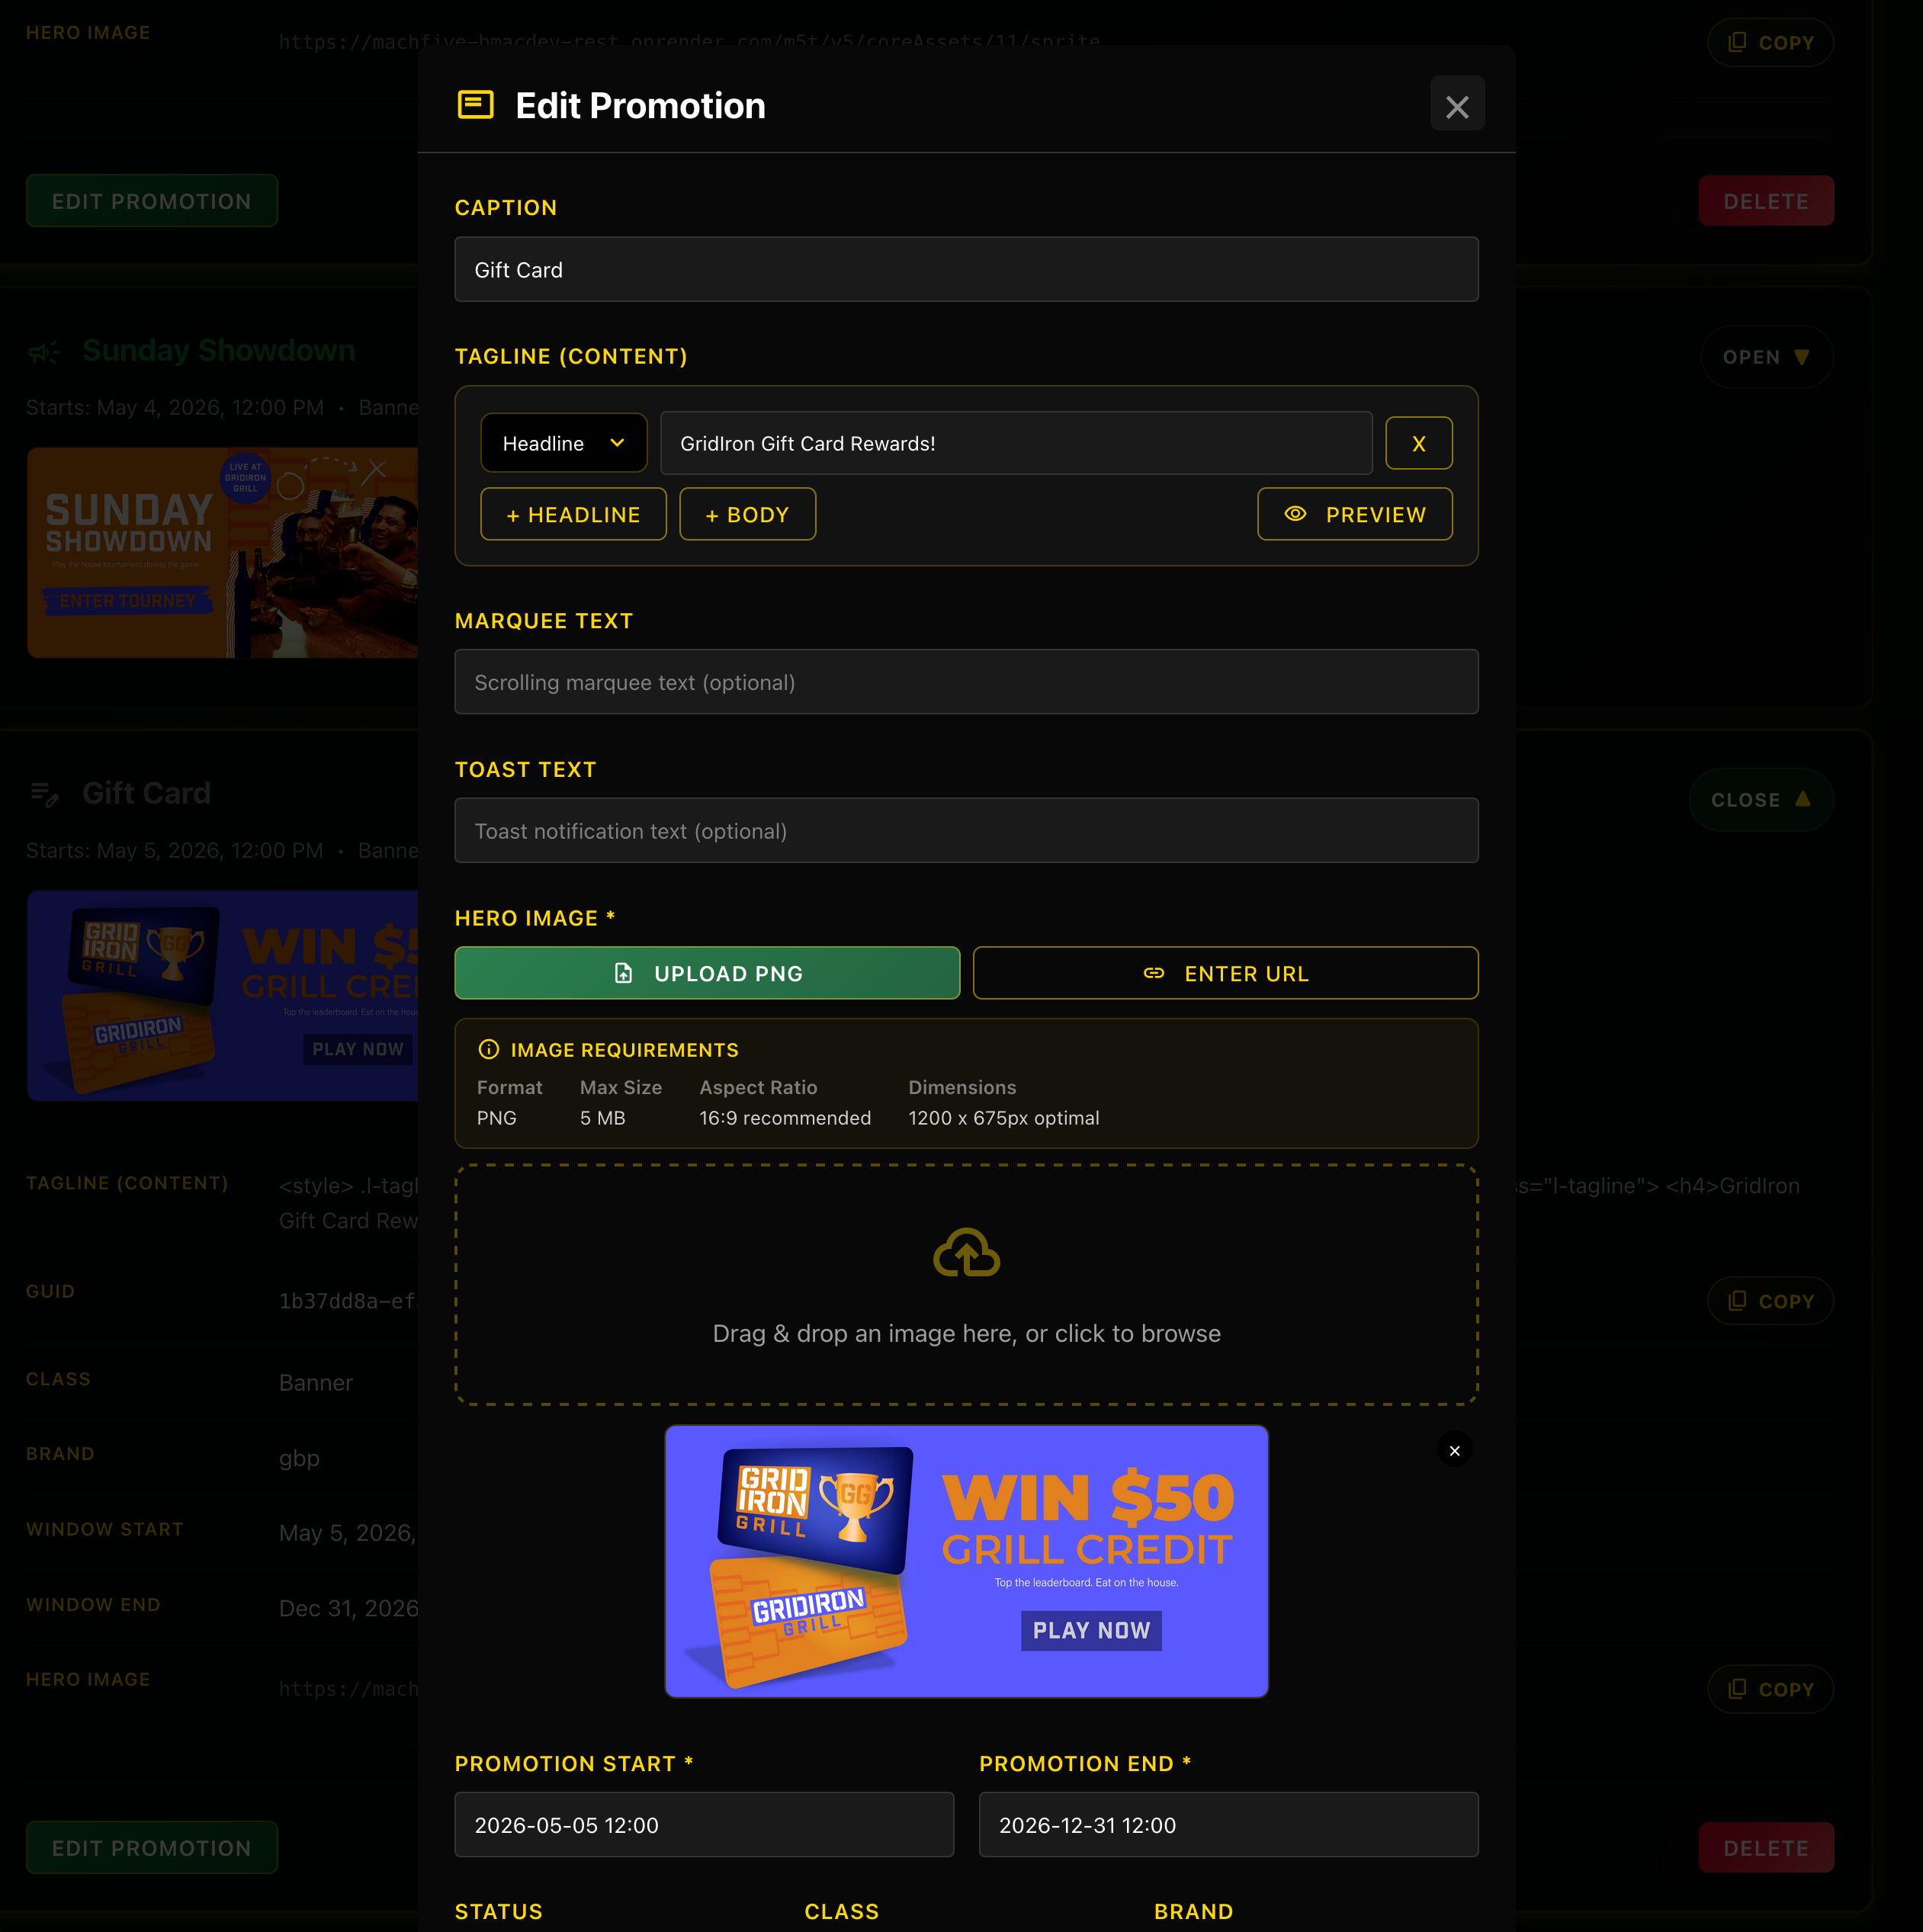Click the top EDIT PROMOTION button behind dialog
This screenshot has width=1923, height=1932.
152,201
